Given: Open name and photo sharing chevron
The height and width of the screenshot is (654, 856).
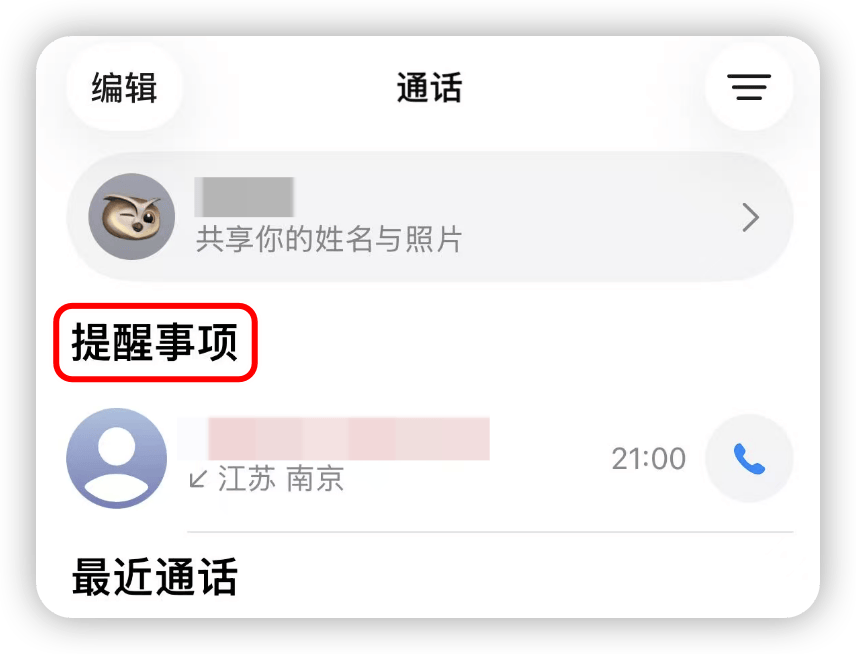Looking at the screenshot, I should (x=751, y=218).
